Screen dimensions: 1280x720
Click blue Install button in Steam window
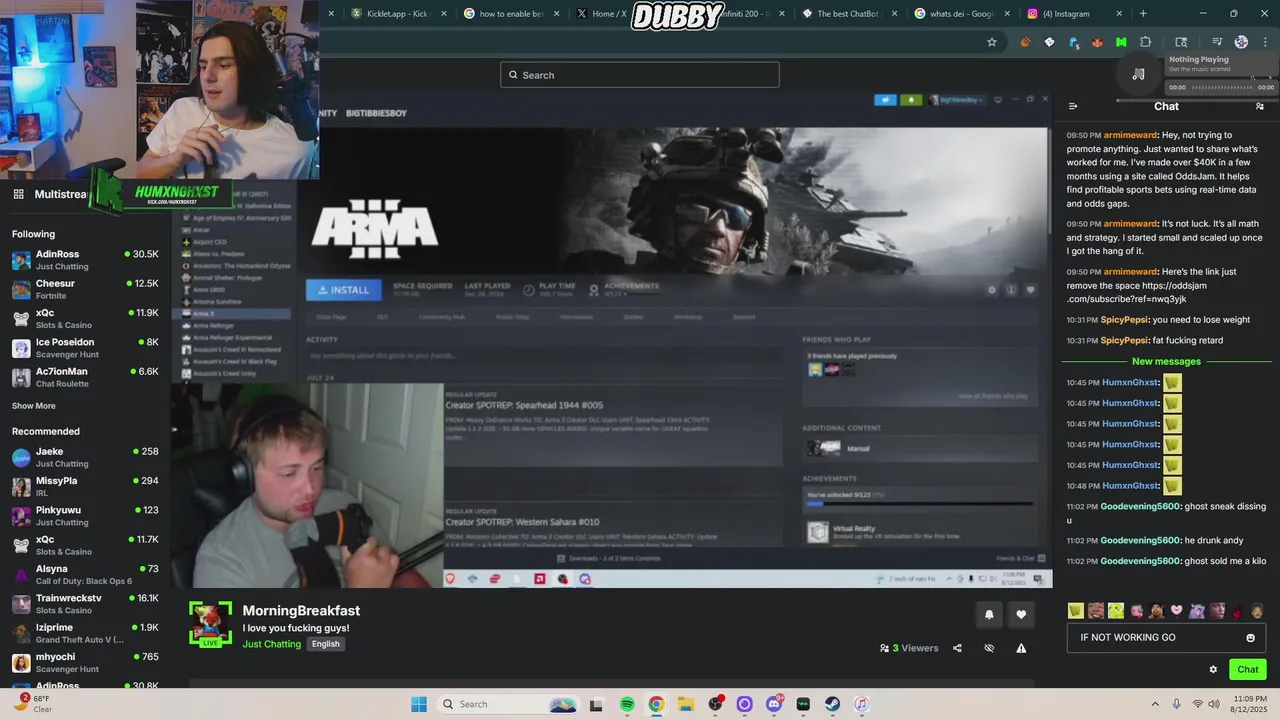(x=343, y=290)
